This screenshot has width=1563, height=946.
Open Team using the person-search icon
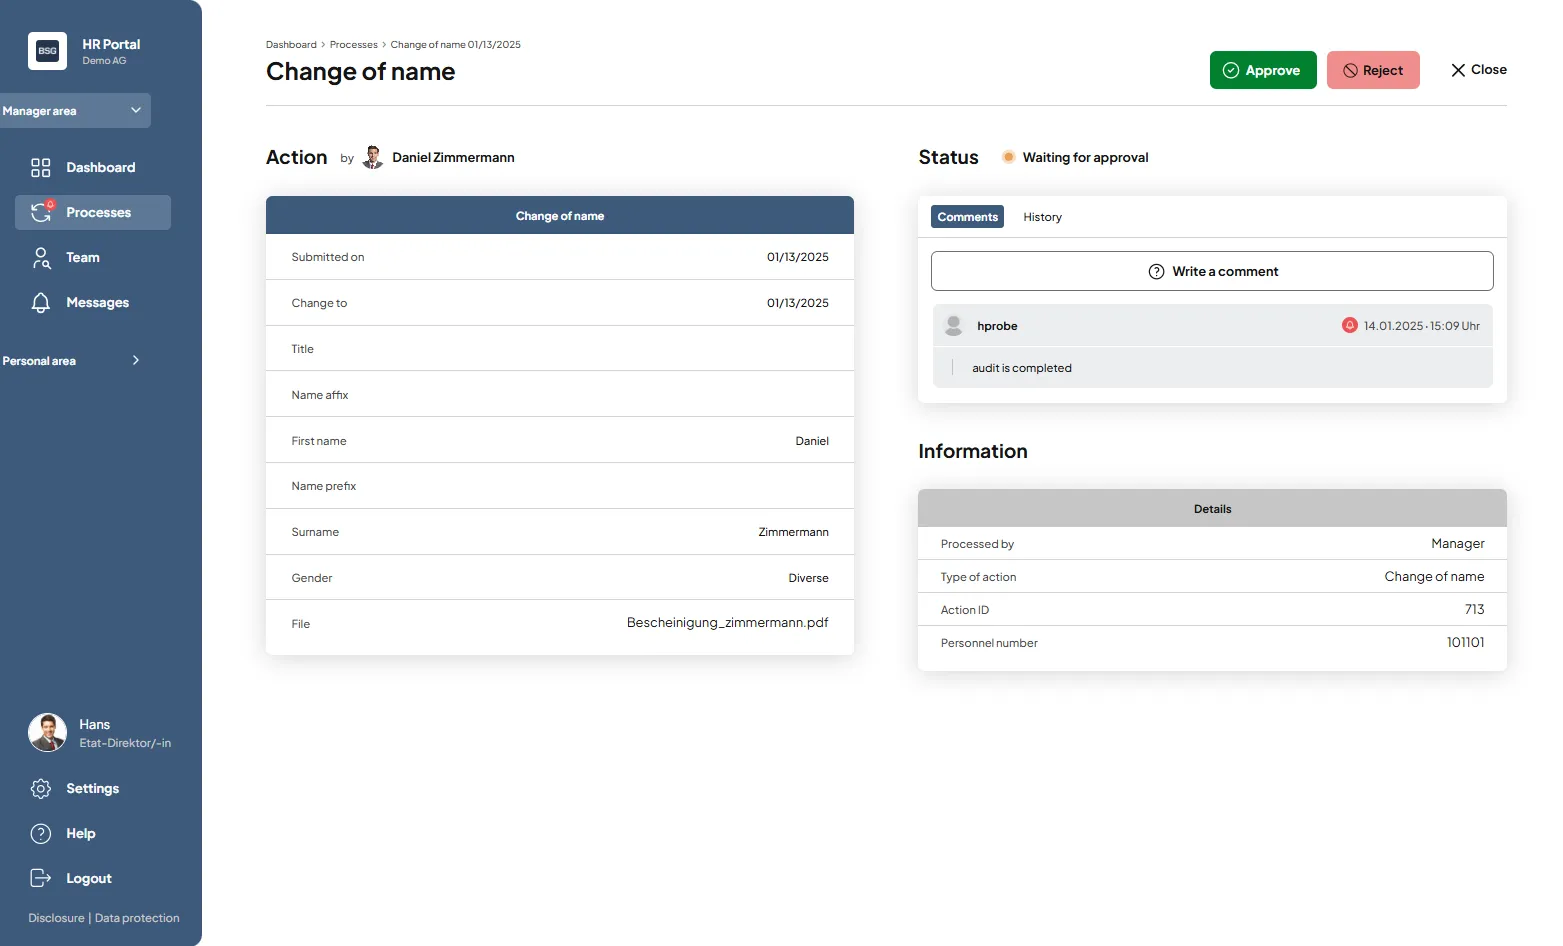(41, 258)
